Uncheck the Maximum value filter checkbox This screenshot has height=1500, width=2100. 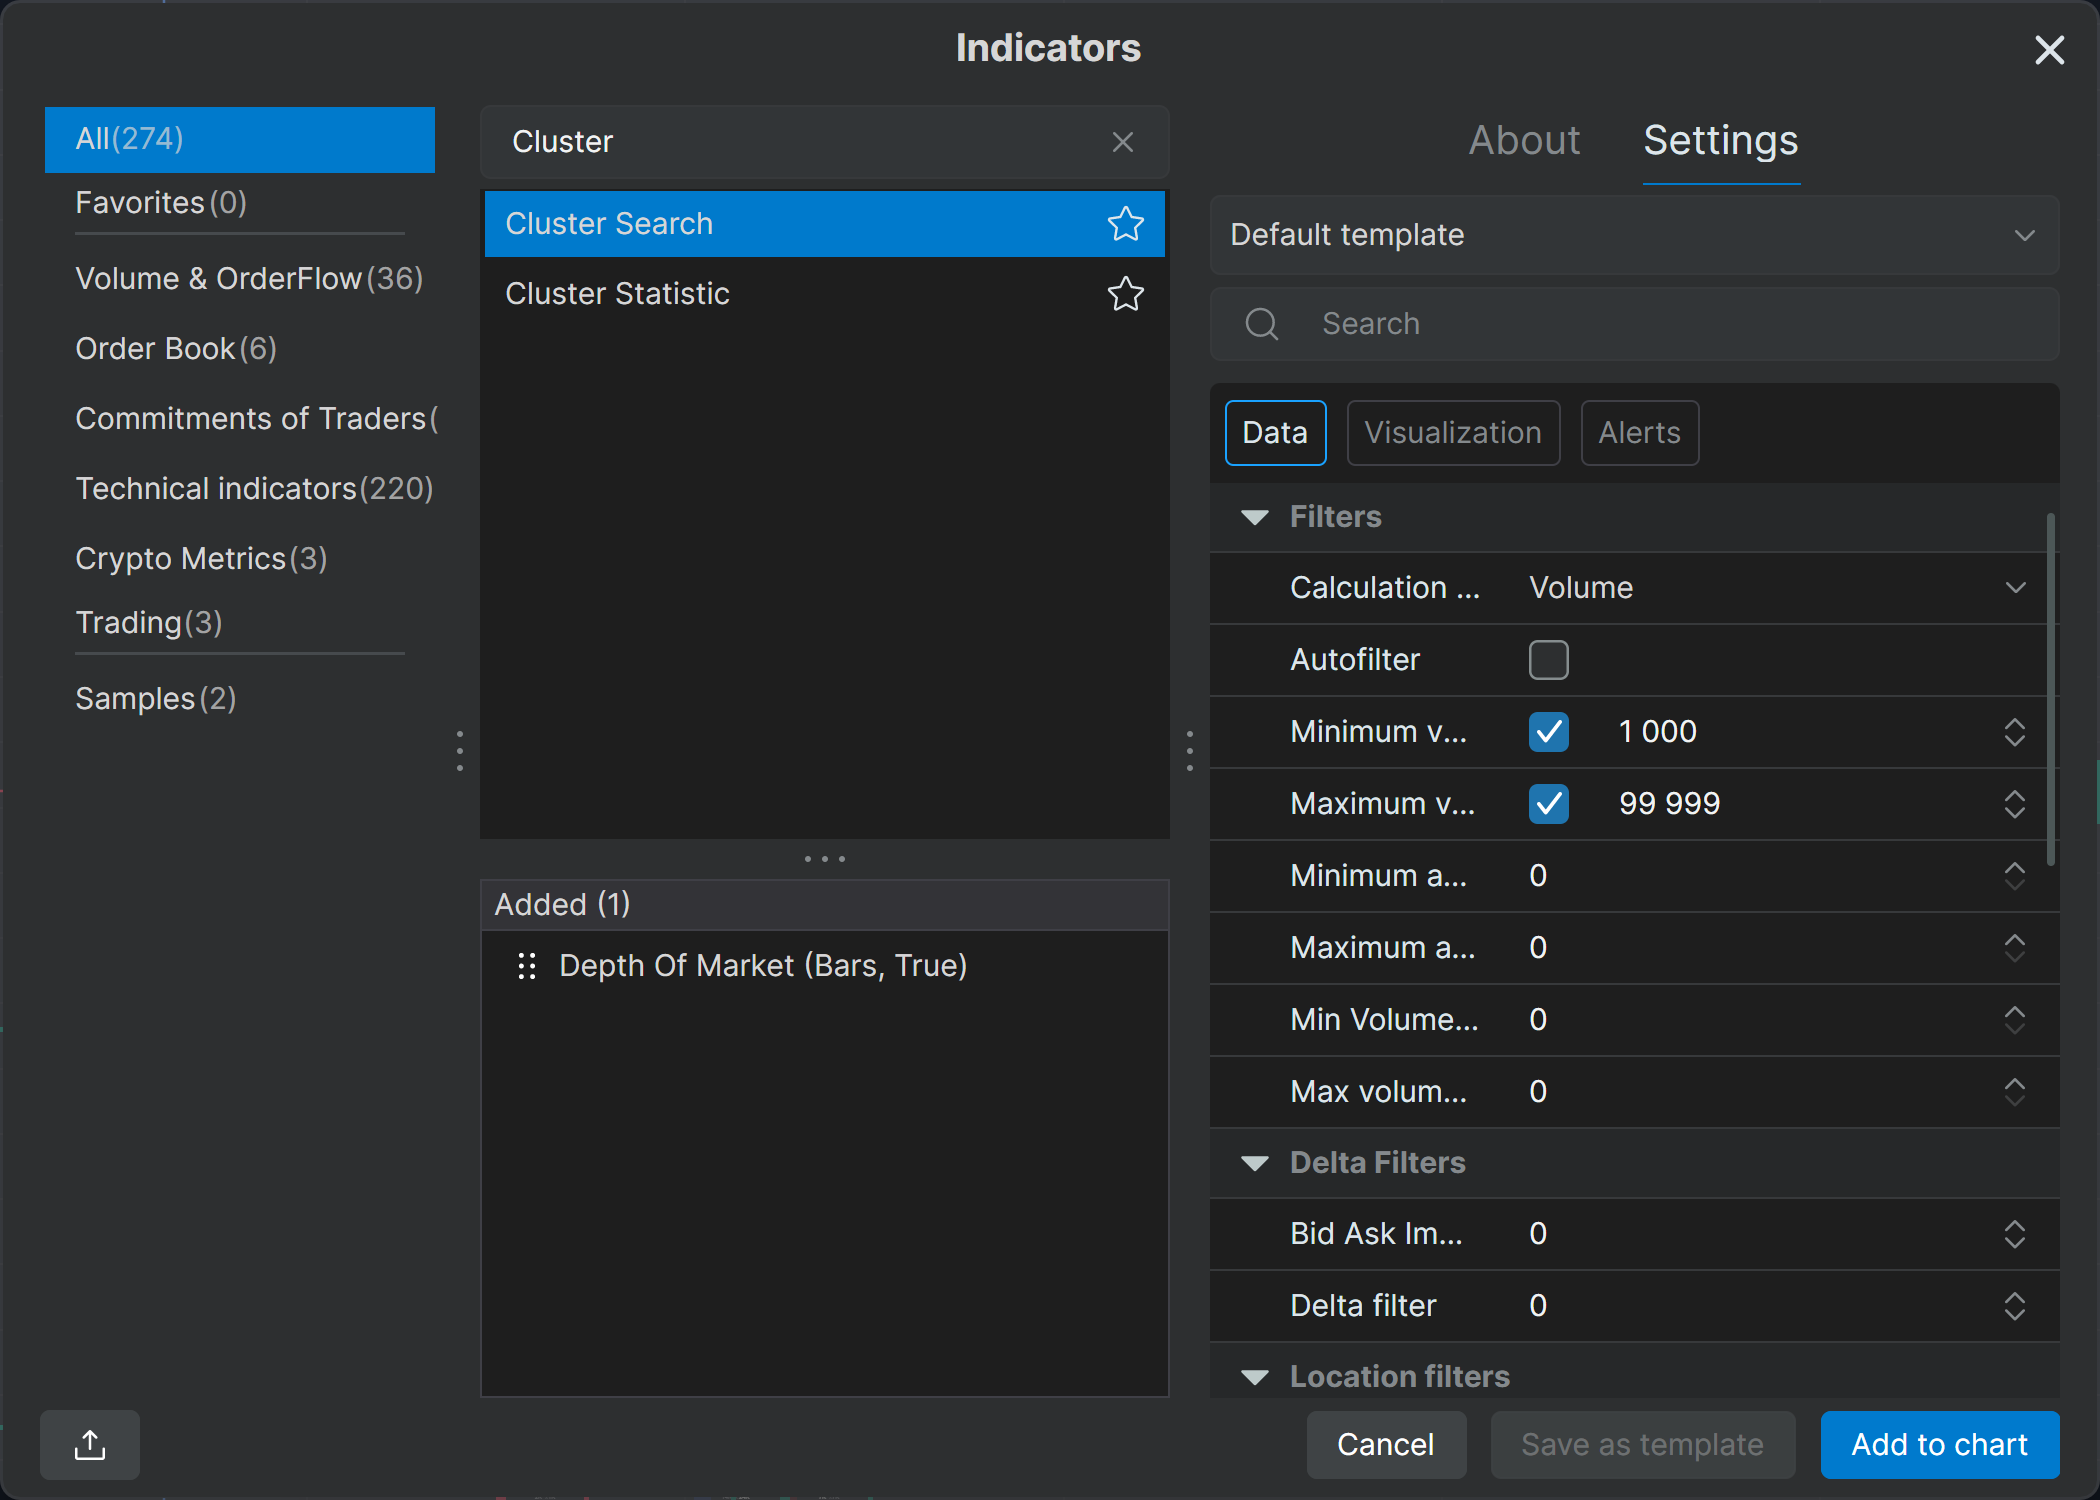coord(1548,804)
